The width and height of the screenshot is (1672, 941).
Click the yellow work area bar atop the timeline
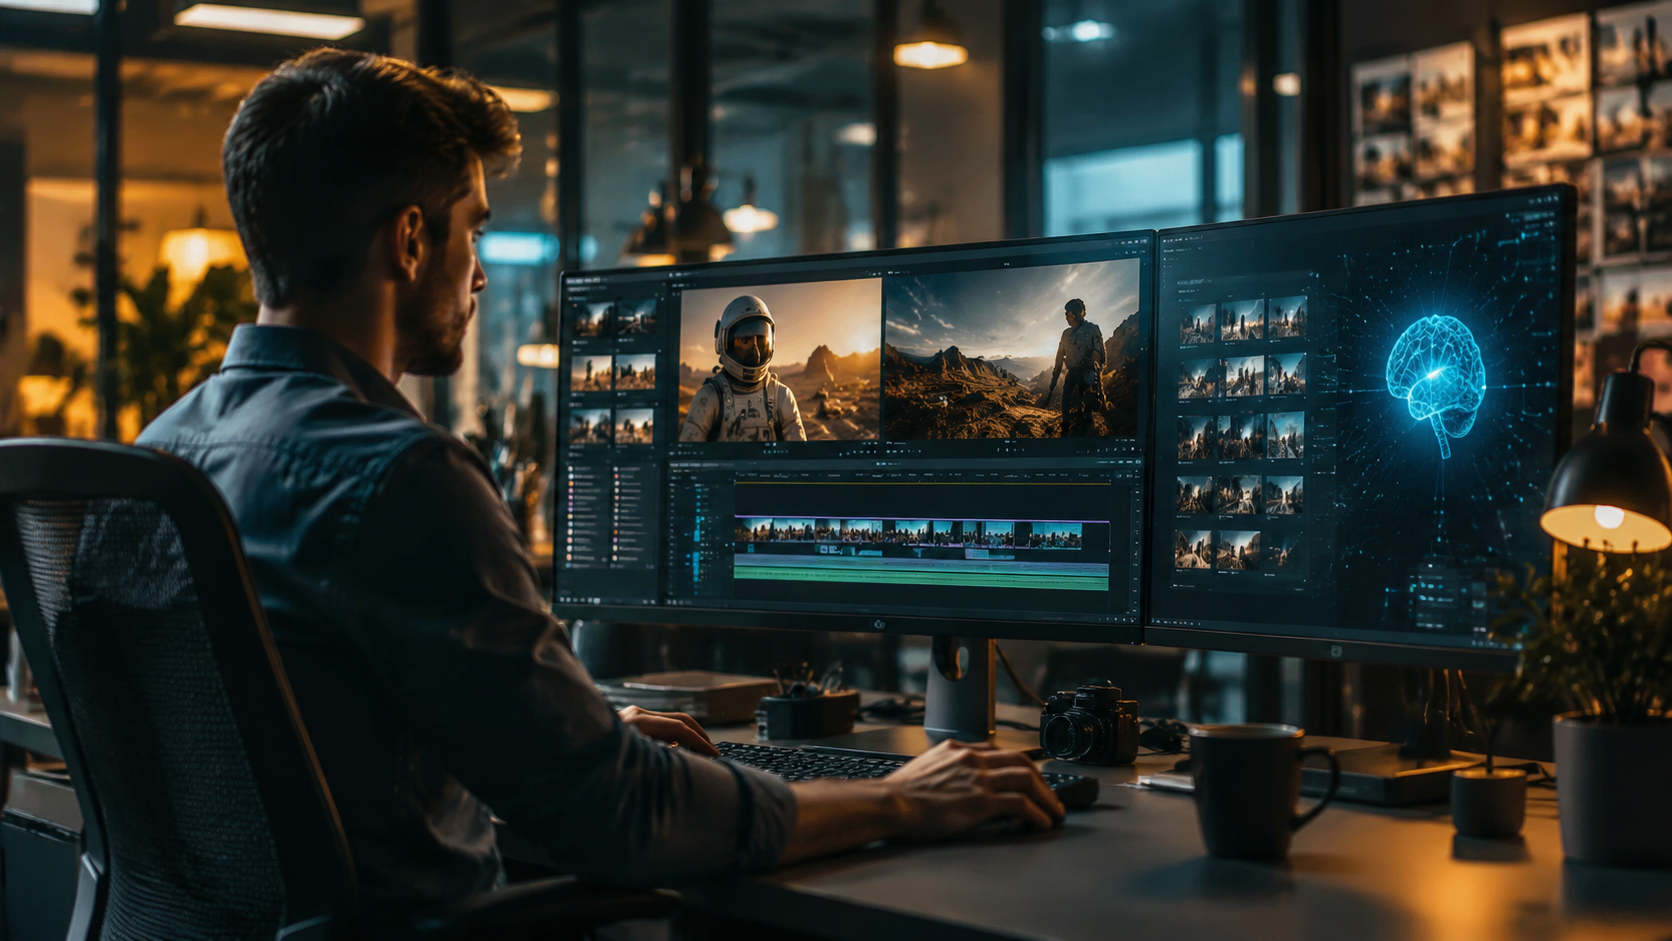pos(922,483)
